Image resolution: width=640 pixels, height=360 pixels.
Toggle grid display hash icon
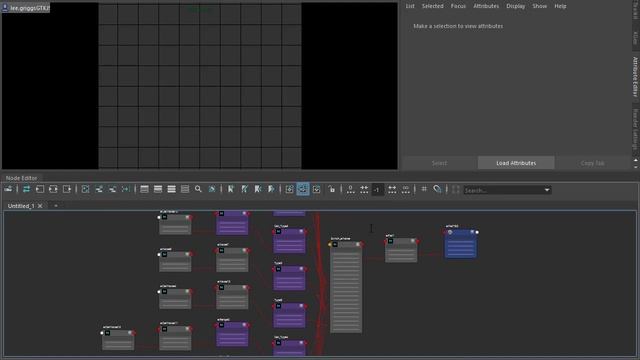tap(424, 189)
